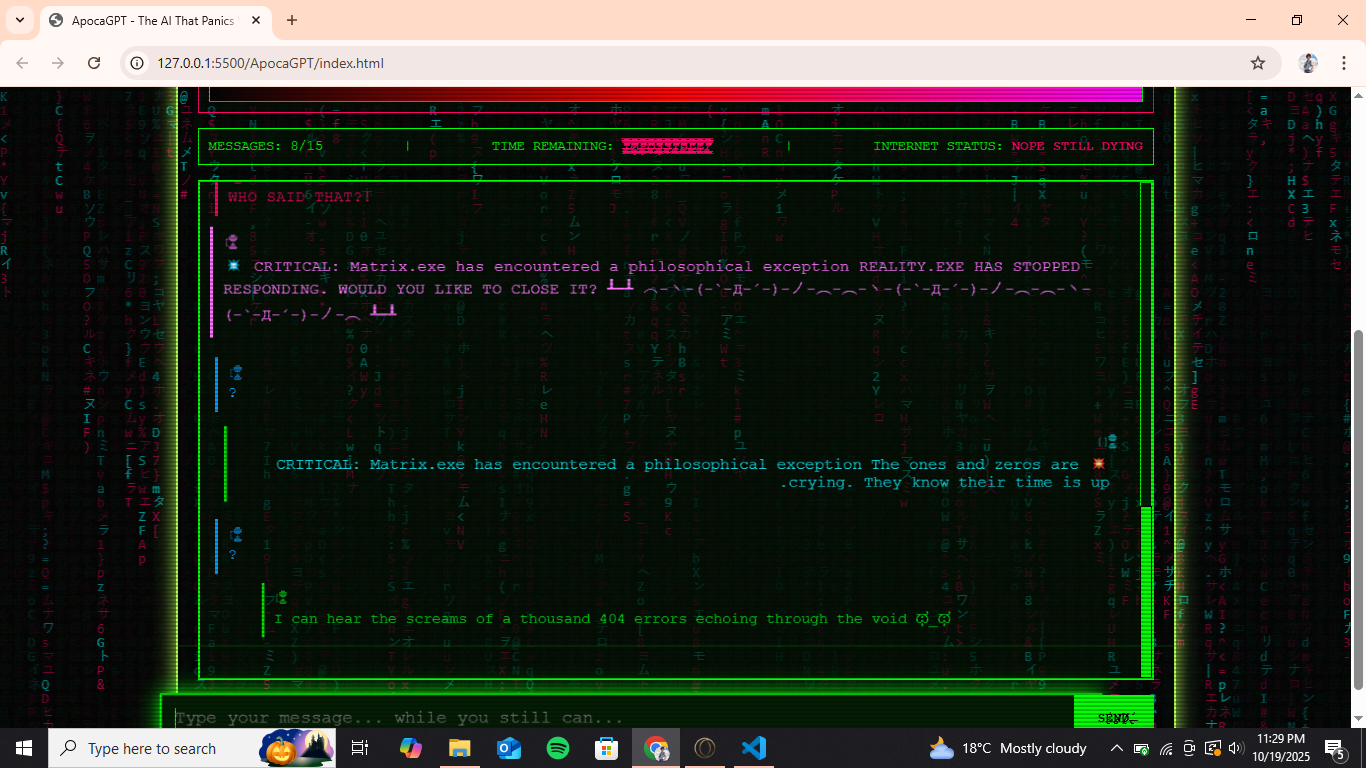The image size is (1366, 768).
Task: Open the Chrome profile avatar
Action: 1308,63
